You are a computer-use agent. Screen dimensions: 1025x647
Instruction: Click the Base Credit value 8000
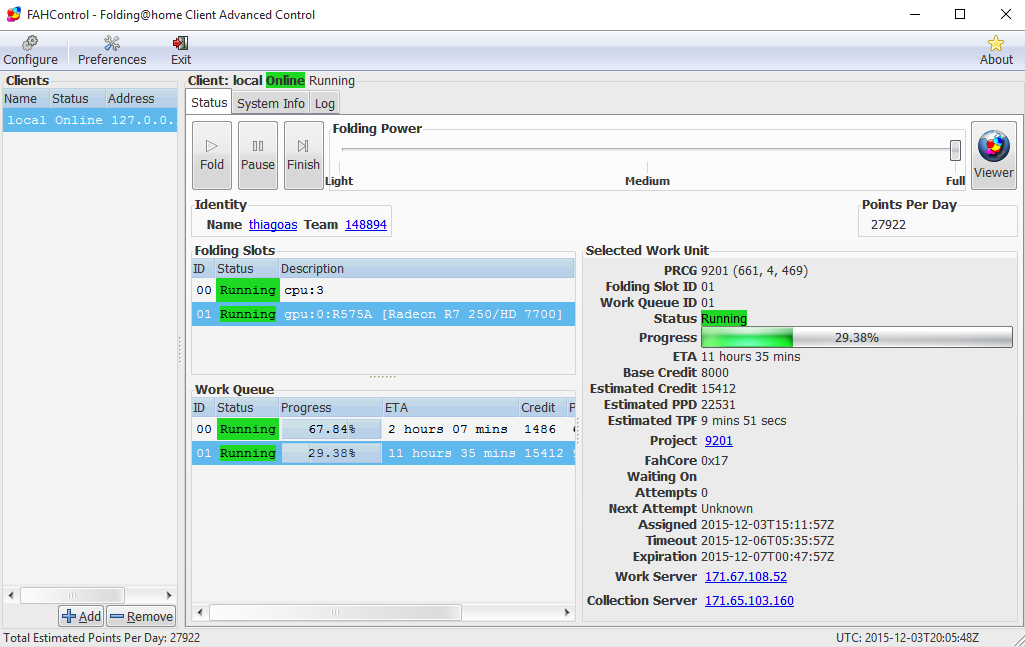click(714, 373)
